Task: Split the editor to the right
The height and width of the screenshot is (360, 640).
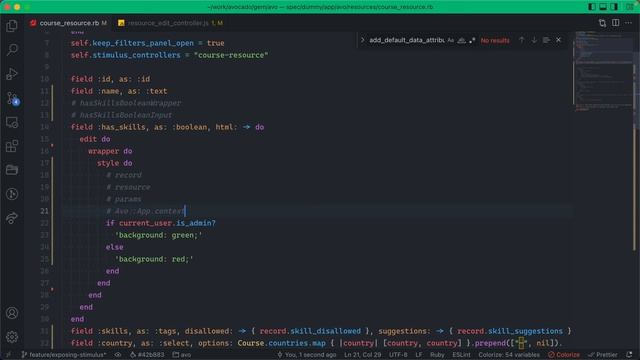Action: click(616, 23)
